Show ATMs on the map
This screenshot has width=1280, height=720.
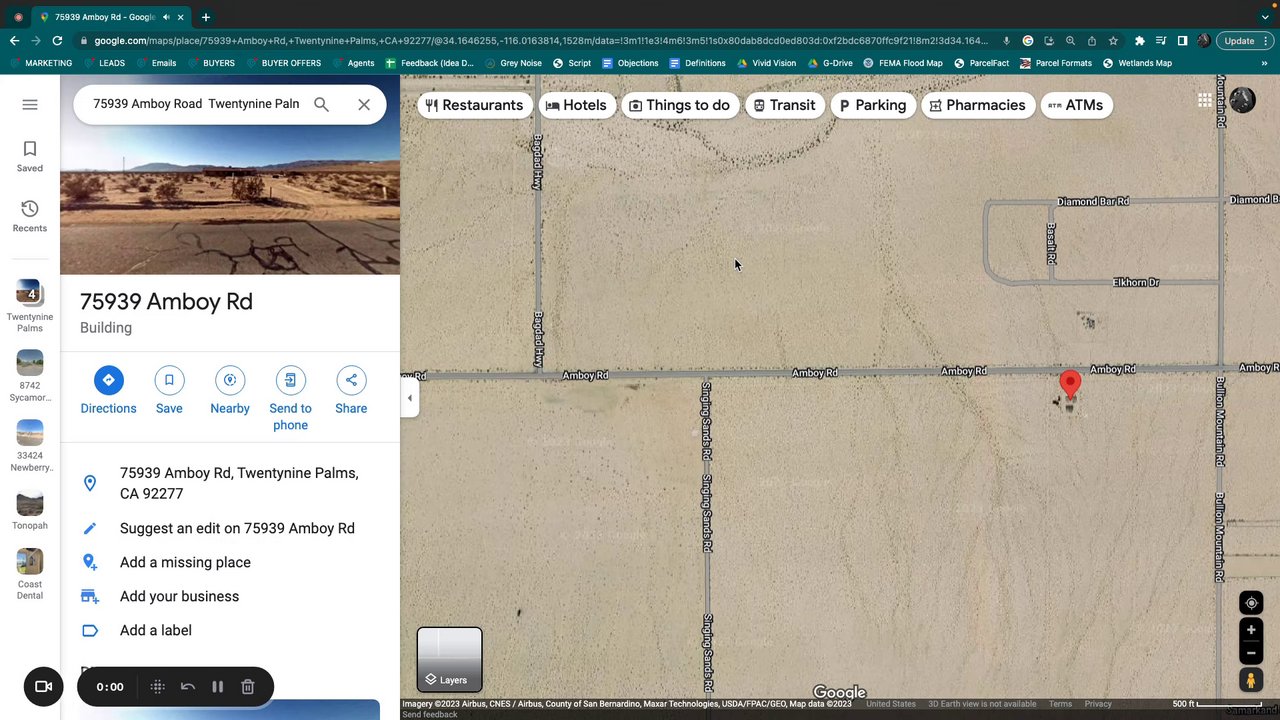click(x=1076, y=105)
